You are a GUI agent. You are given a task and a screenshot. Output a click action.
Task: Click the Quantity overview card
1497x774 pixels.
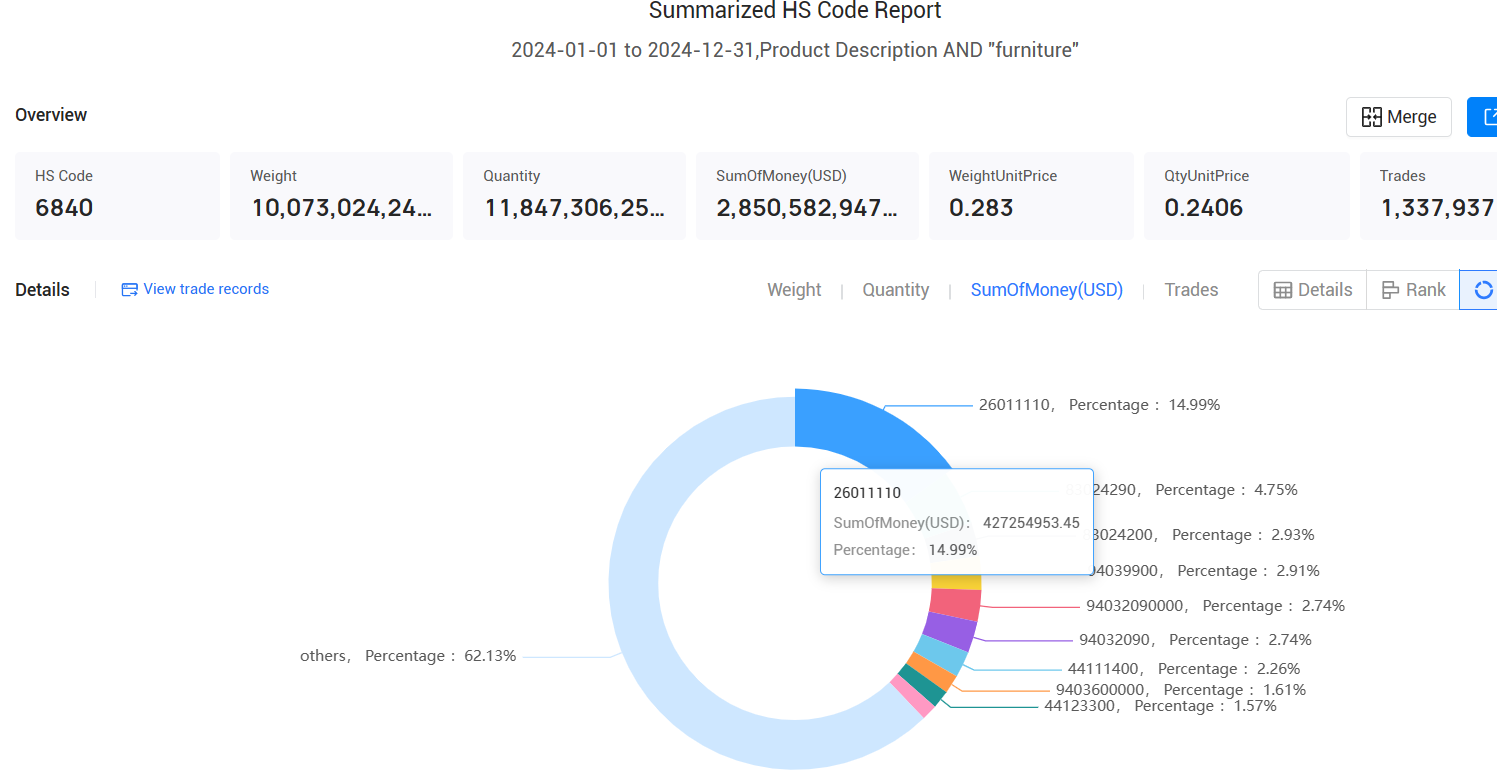(574, 196)
